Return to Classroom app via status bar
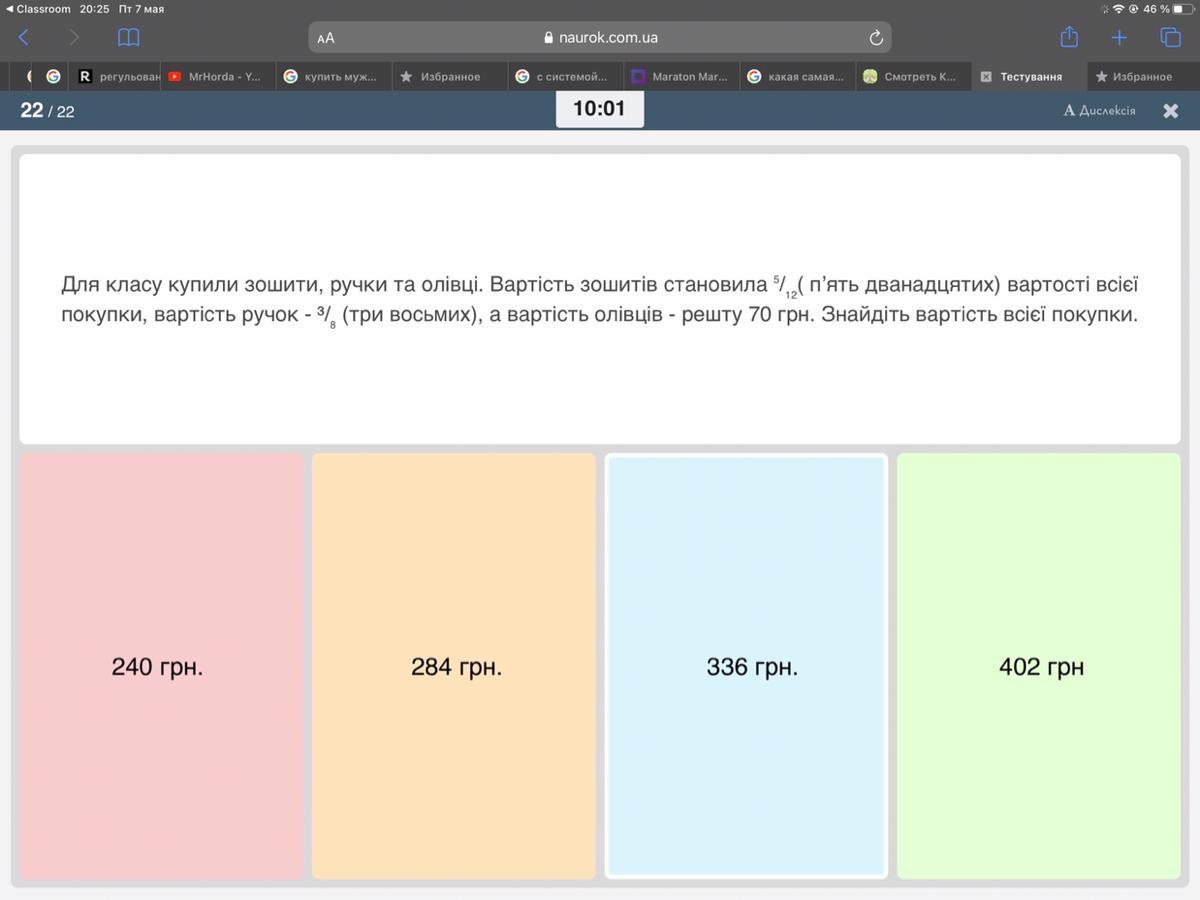The image size is (1200, 900). pyautogui.click(x=38, y=9)
